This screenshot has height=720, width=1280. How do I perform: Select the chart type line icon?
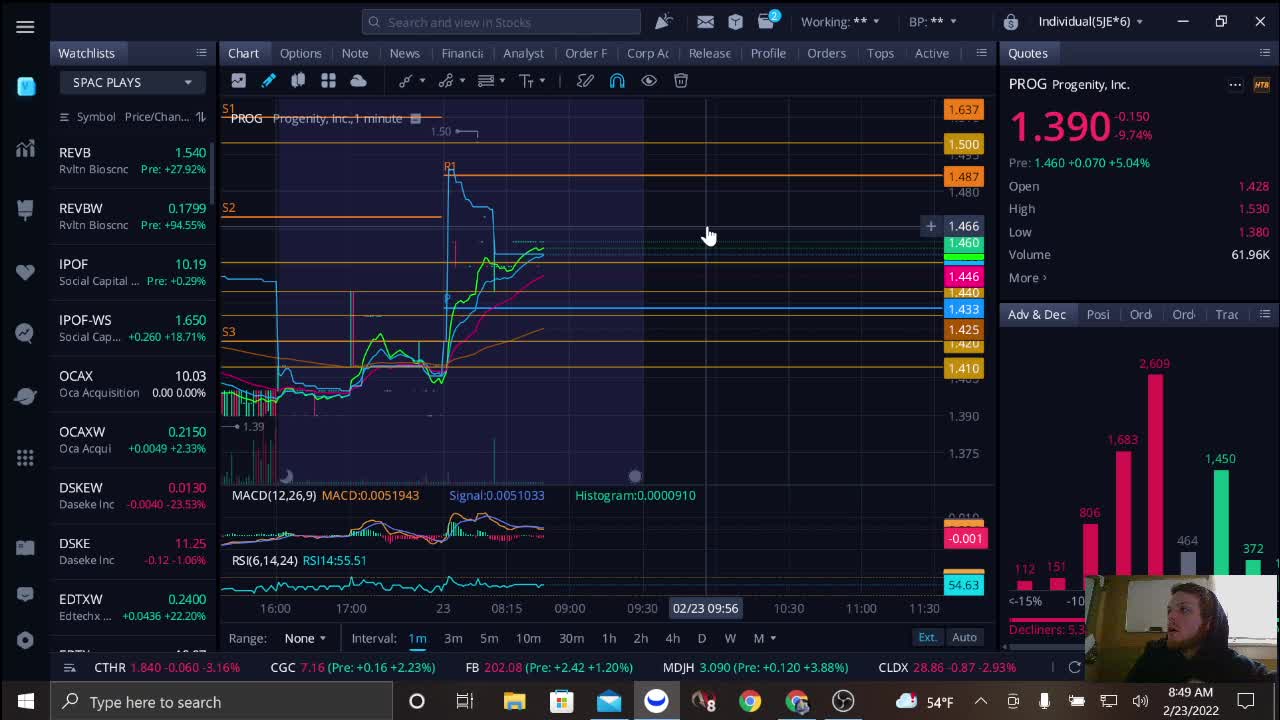[238, 81]
